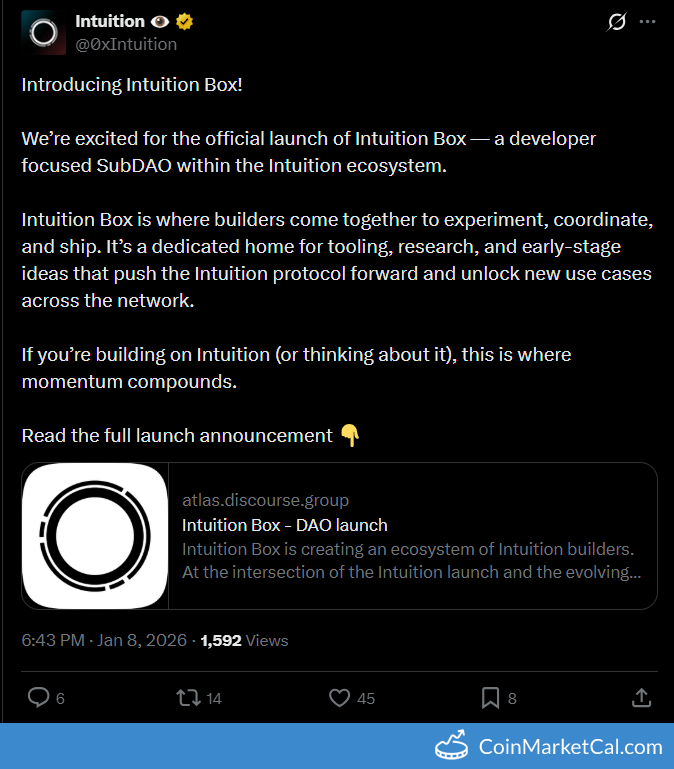Screen dimensions: 674x769
Task: Open Intuition profile avatar
Action: coord(43,33)
